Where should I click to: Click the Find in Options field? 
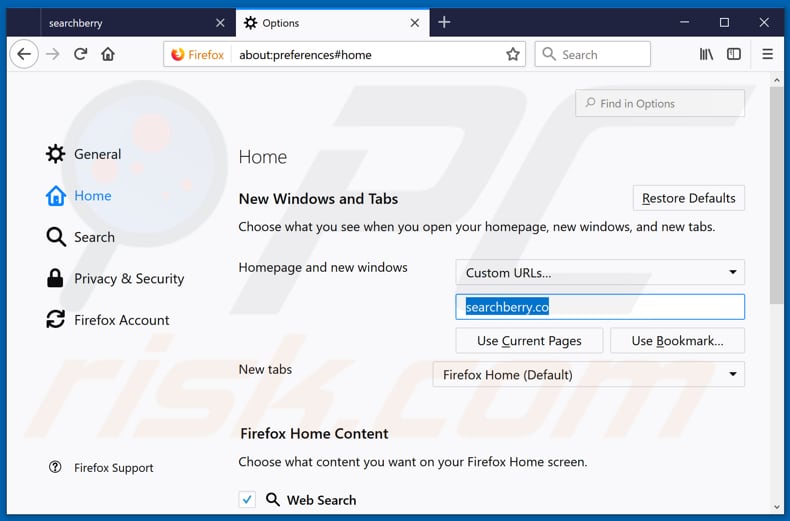tap(660, 103)
